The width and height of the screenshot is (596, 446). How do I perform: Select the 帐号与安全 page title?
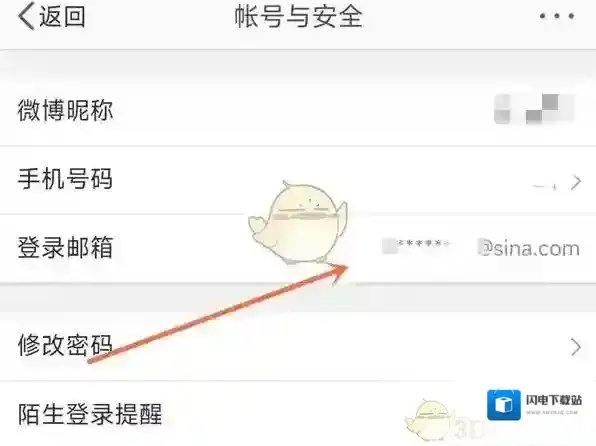(298, 17)
